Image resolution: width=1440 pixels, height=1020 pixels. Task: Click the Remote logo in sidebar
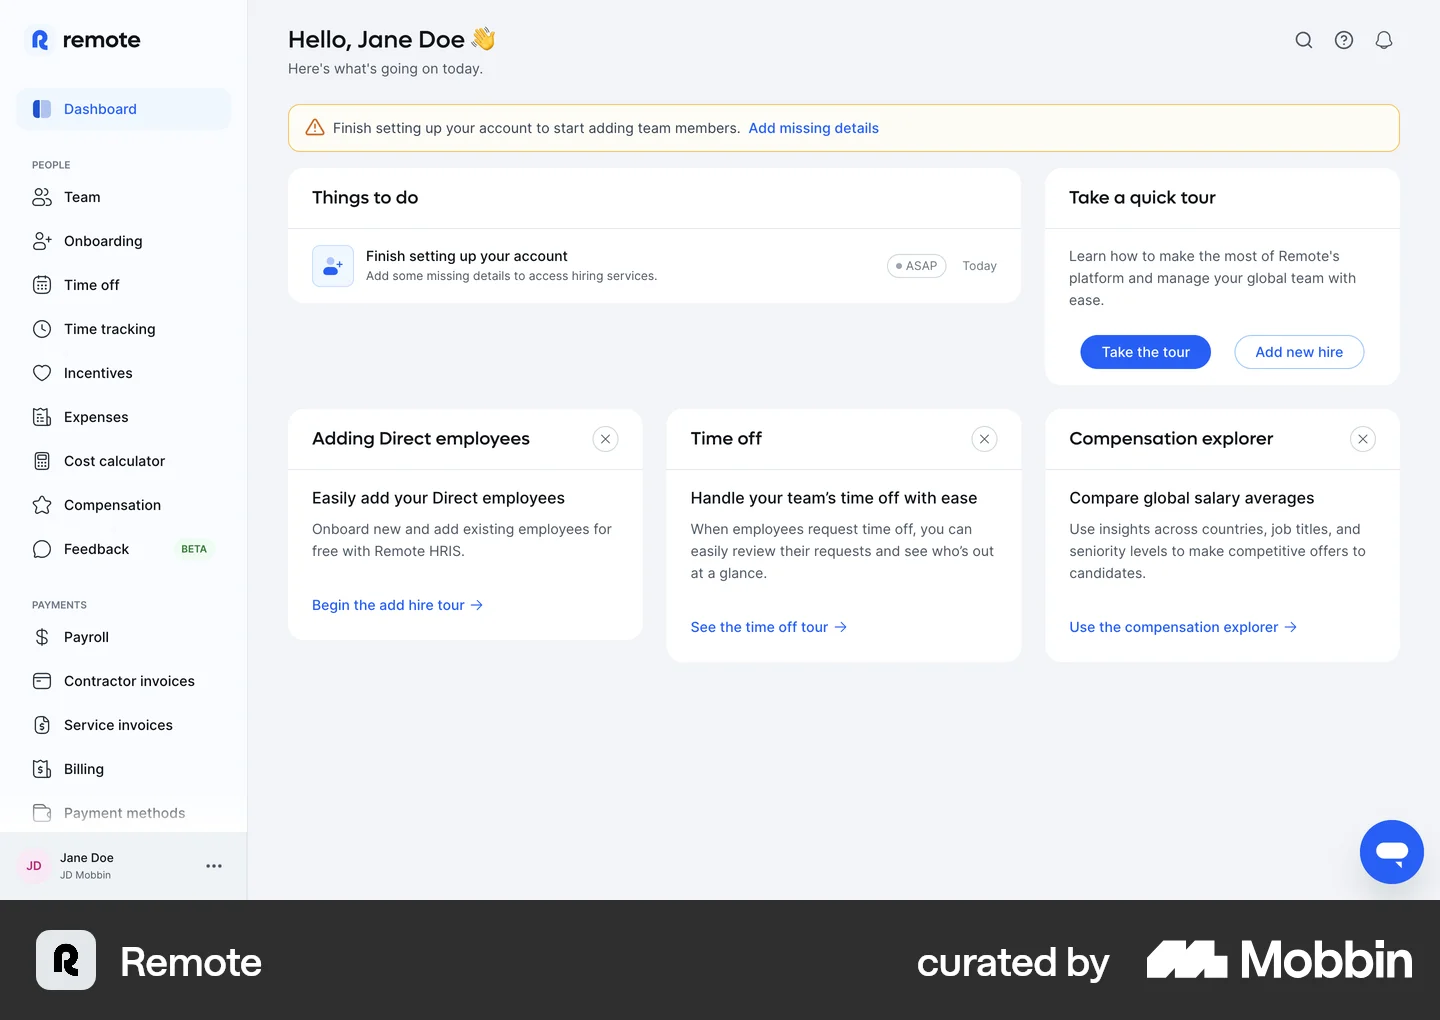85,40
